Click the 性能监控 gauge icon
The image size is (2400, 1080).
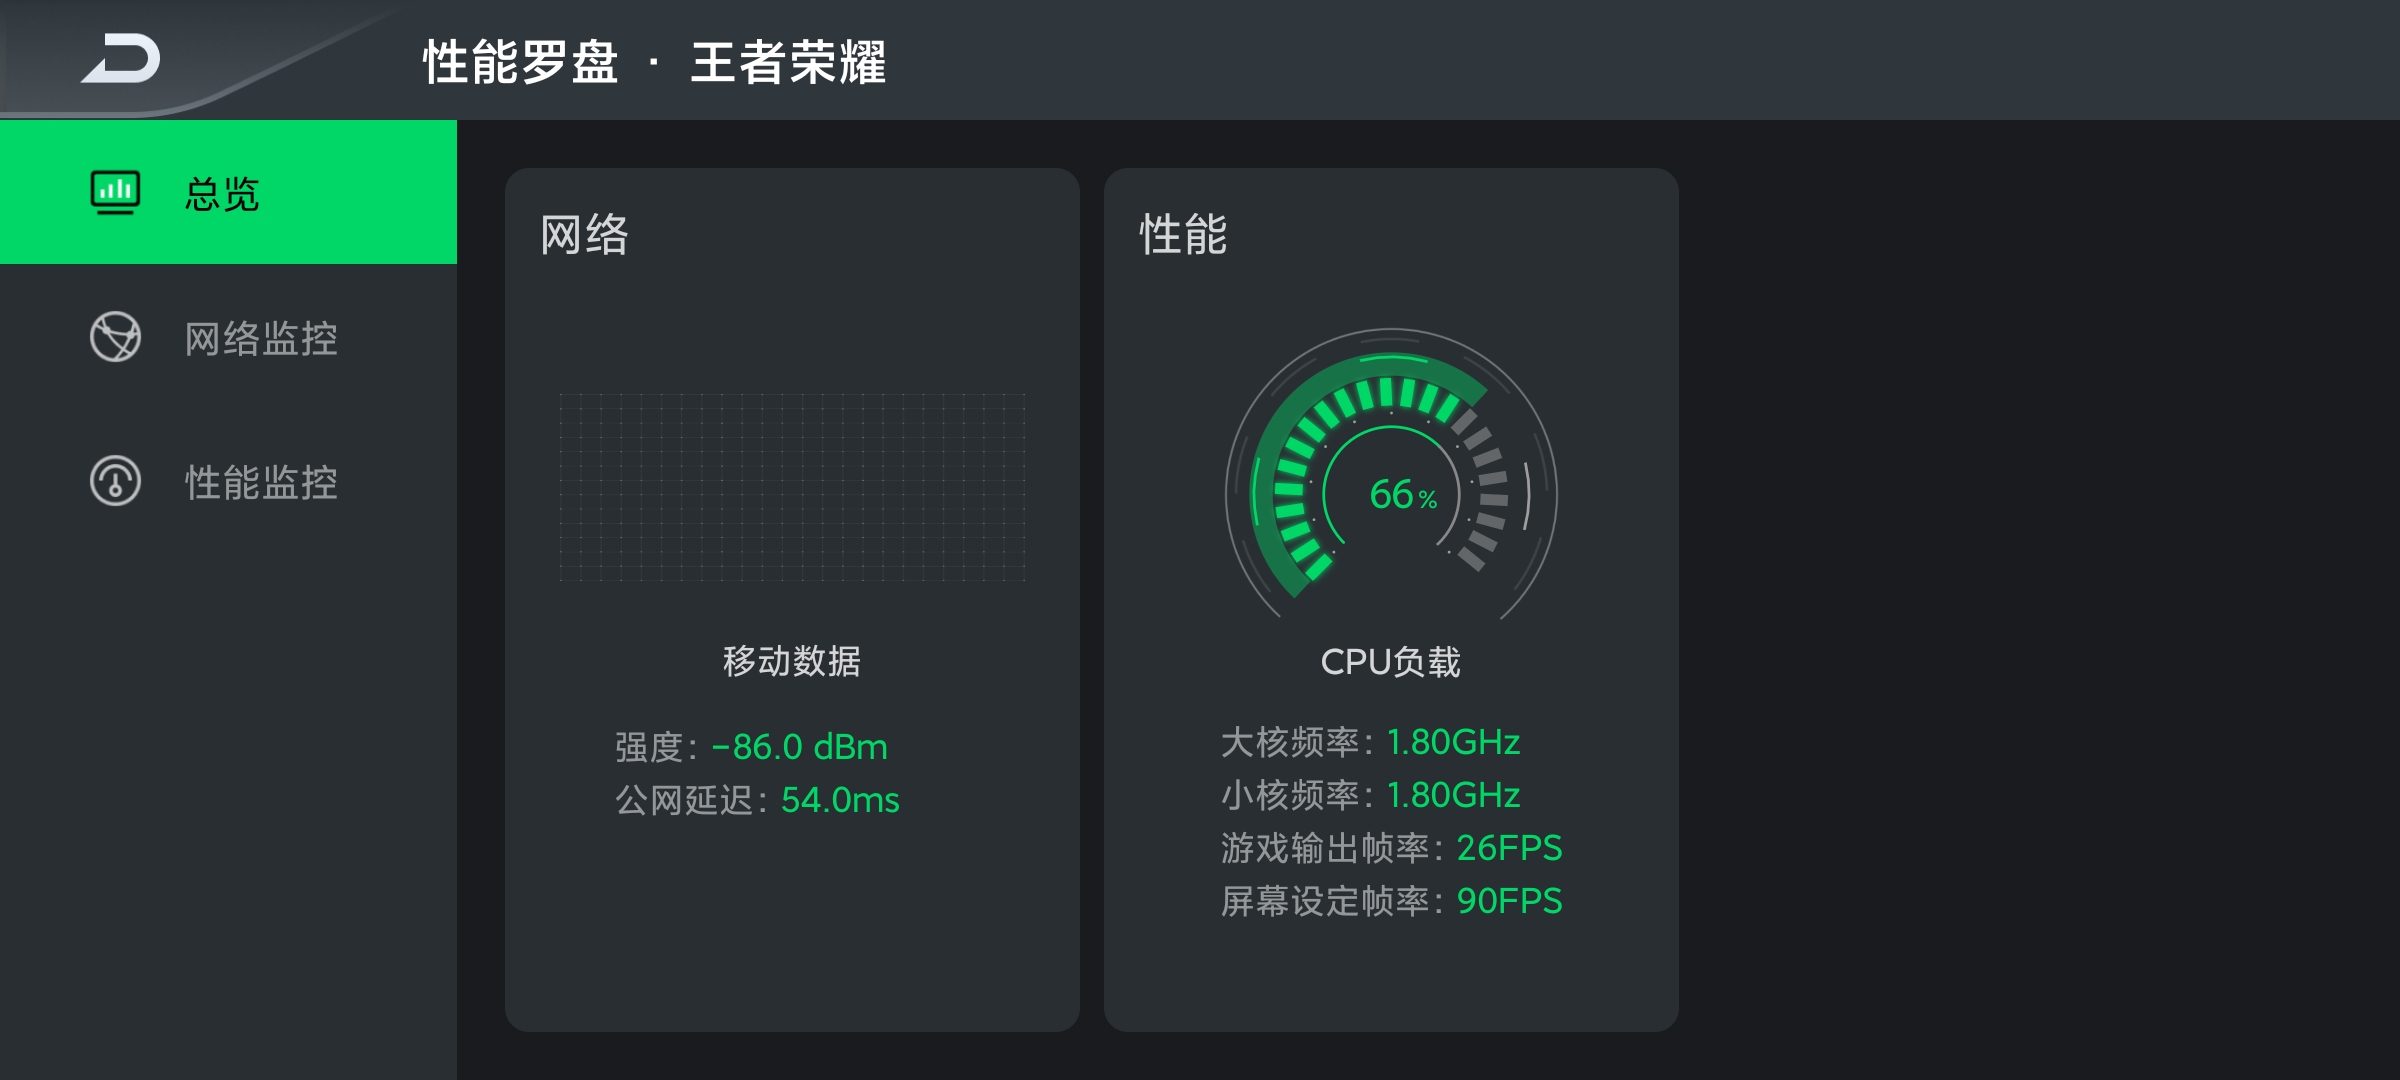pyautogui.click(x=115, y=481)
